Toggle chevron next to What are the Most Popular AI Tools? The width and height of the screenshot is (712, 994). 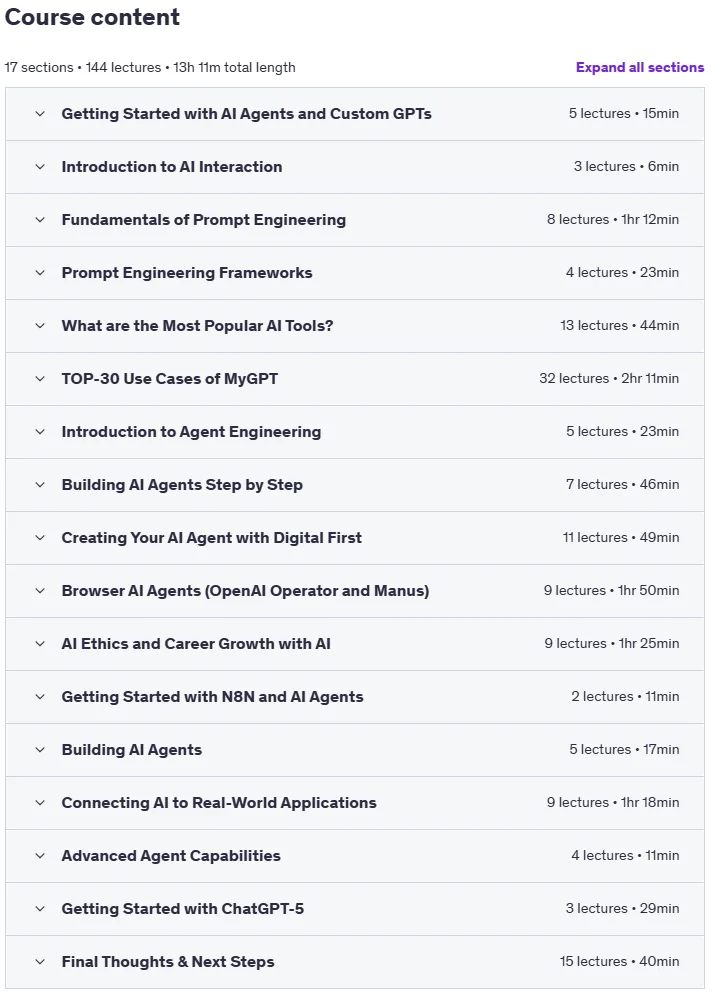coord(40,326)
